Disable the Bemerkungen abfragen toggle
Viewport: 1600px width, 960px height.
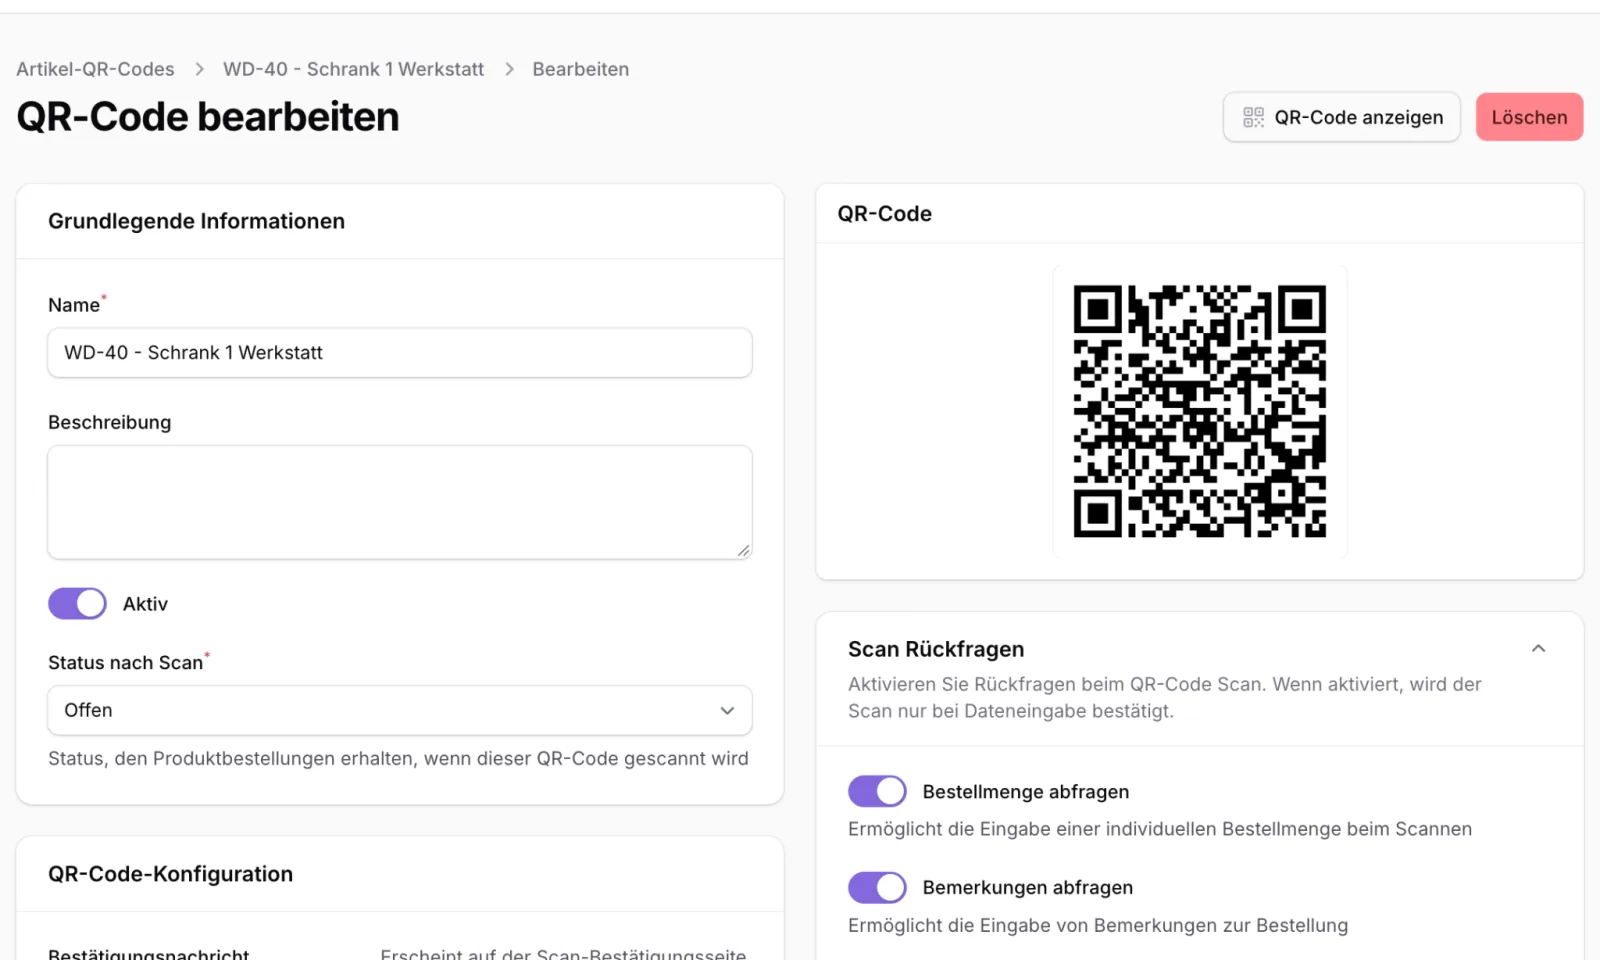(877, 887)
